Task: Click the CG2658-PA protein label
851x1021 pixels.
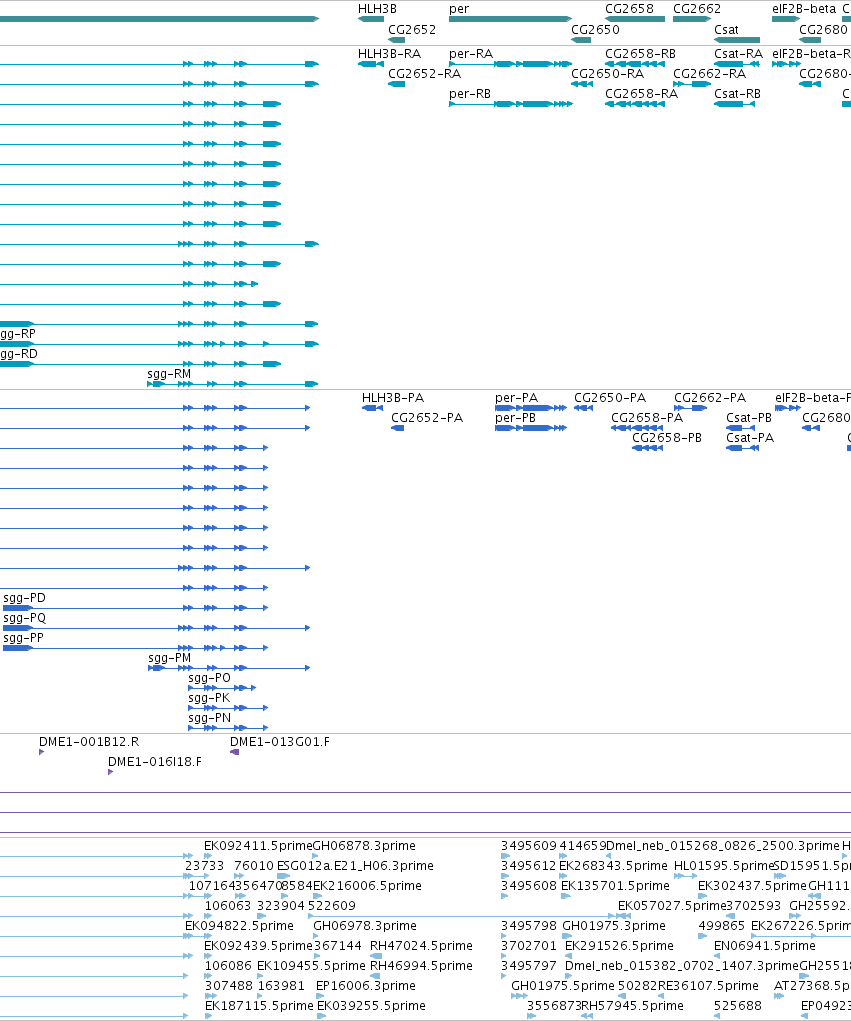Action: [x=647, y=417]
